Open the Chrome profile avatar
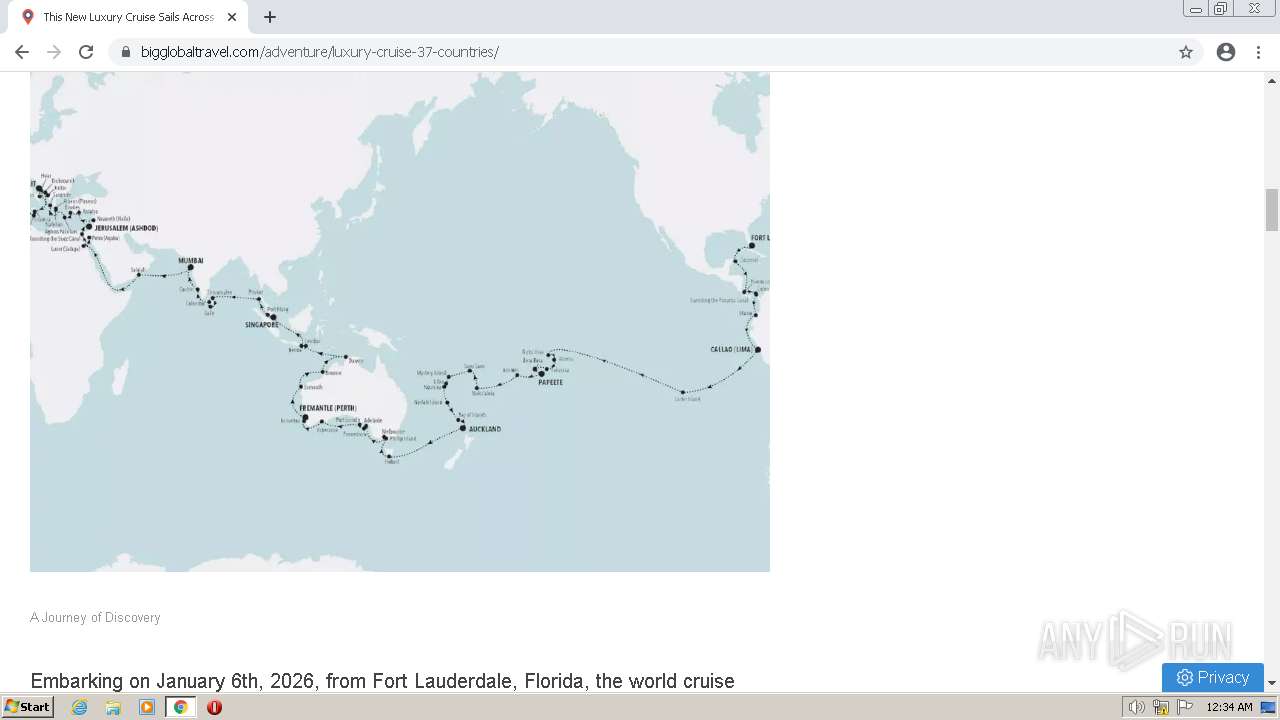This screenshot has width=1280, height=720. 1226,52
